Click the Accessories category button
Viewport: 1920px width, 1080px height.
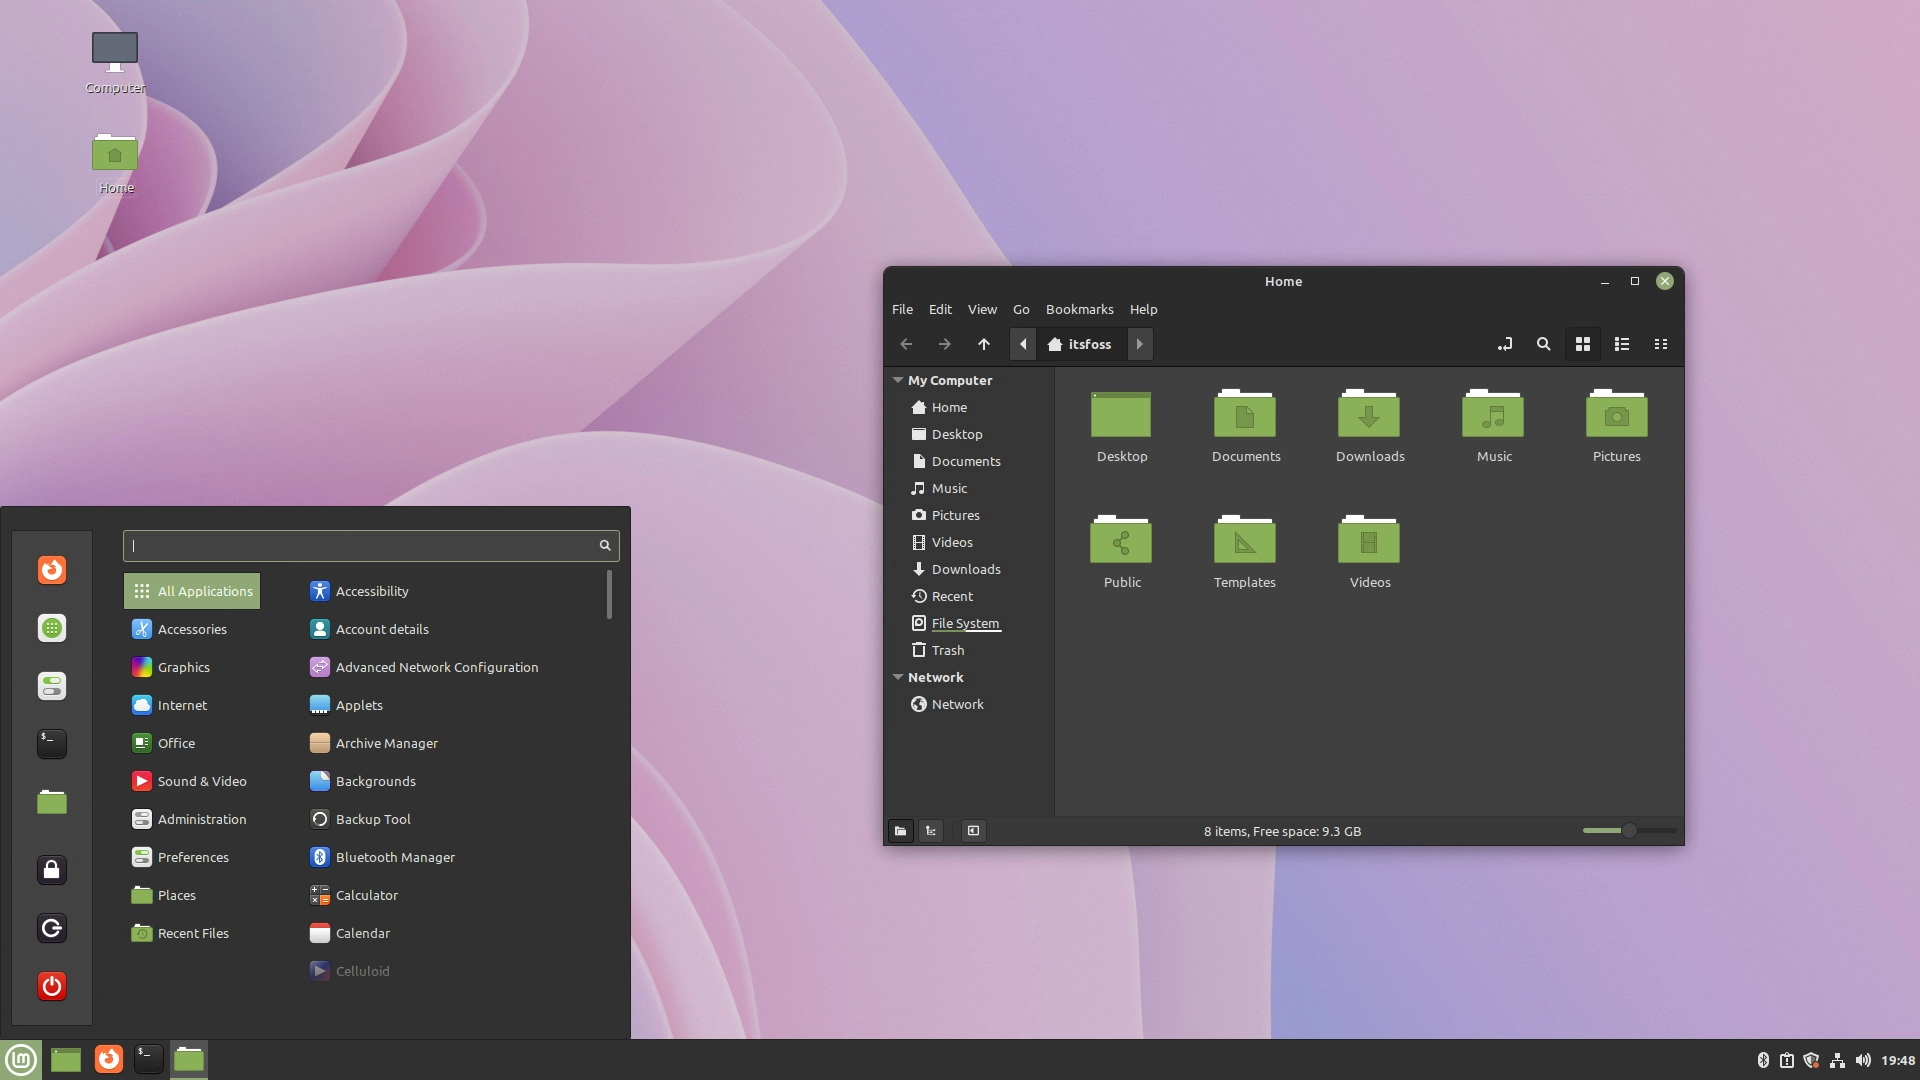tap(193, 629)
